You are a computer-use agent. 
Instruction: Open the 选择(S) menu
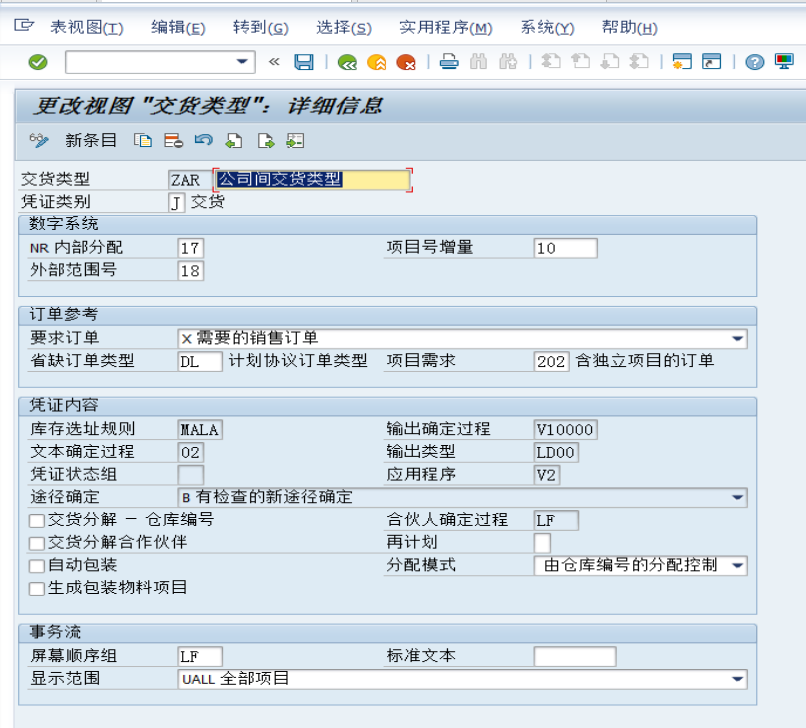click(344, 27)
